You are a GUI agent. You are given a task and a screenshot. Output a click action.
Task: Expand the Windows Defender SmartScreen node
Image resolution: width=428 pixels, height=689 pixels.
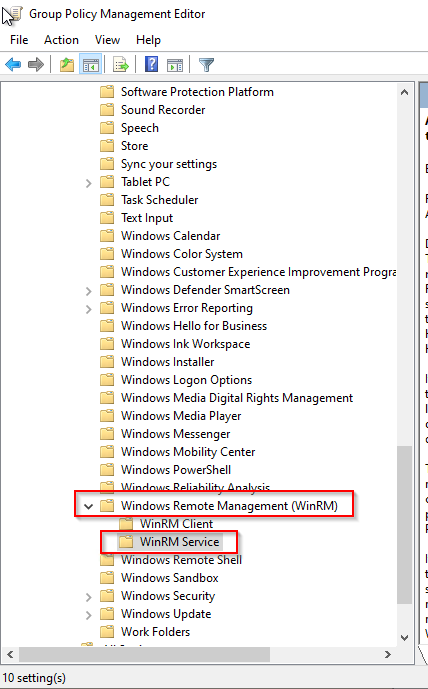point(88,291)
